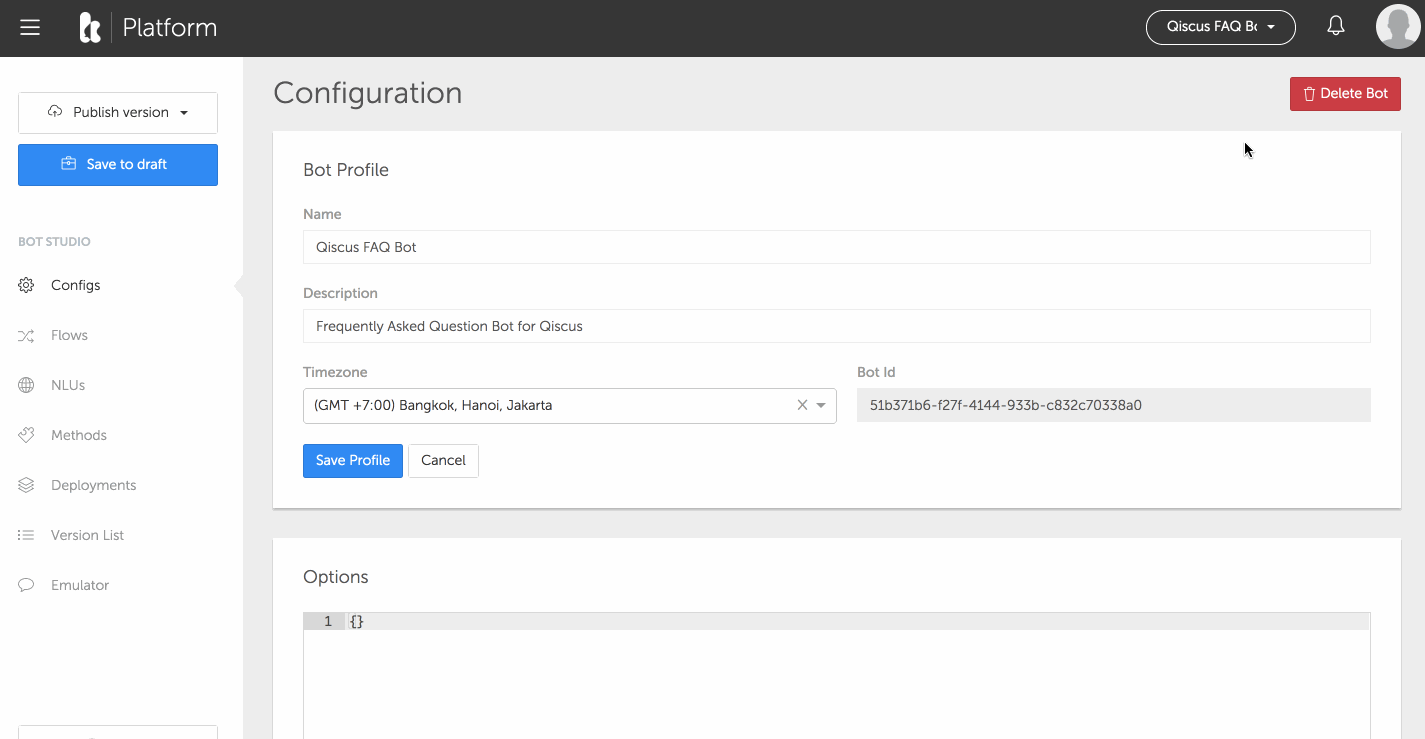The width and height of the screenshot is (1425, 739).
Task: Click the Save to draft button
Action: 118,165
